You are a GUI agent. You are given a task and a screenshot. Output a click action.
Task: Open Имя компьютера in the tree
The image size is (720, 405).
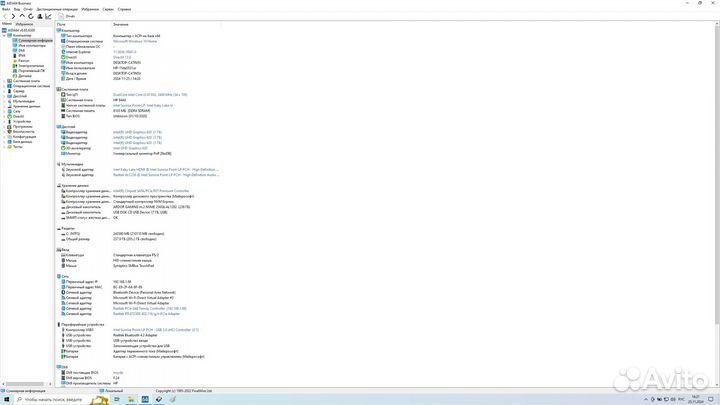30,45
